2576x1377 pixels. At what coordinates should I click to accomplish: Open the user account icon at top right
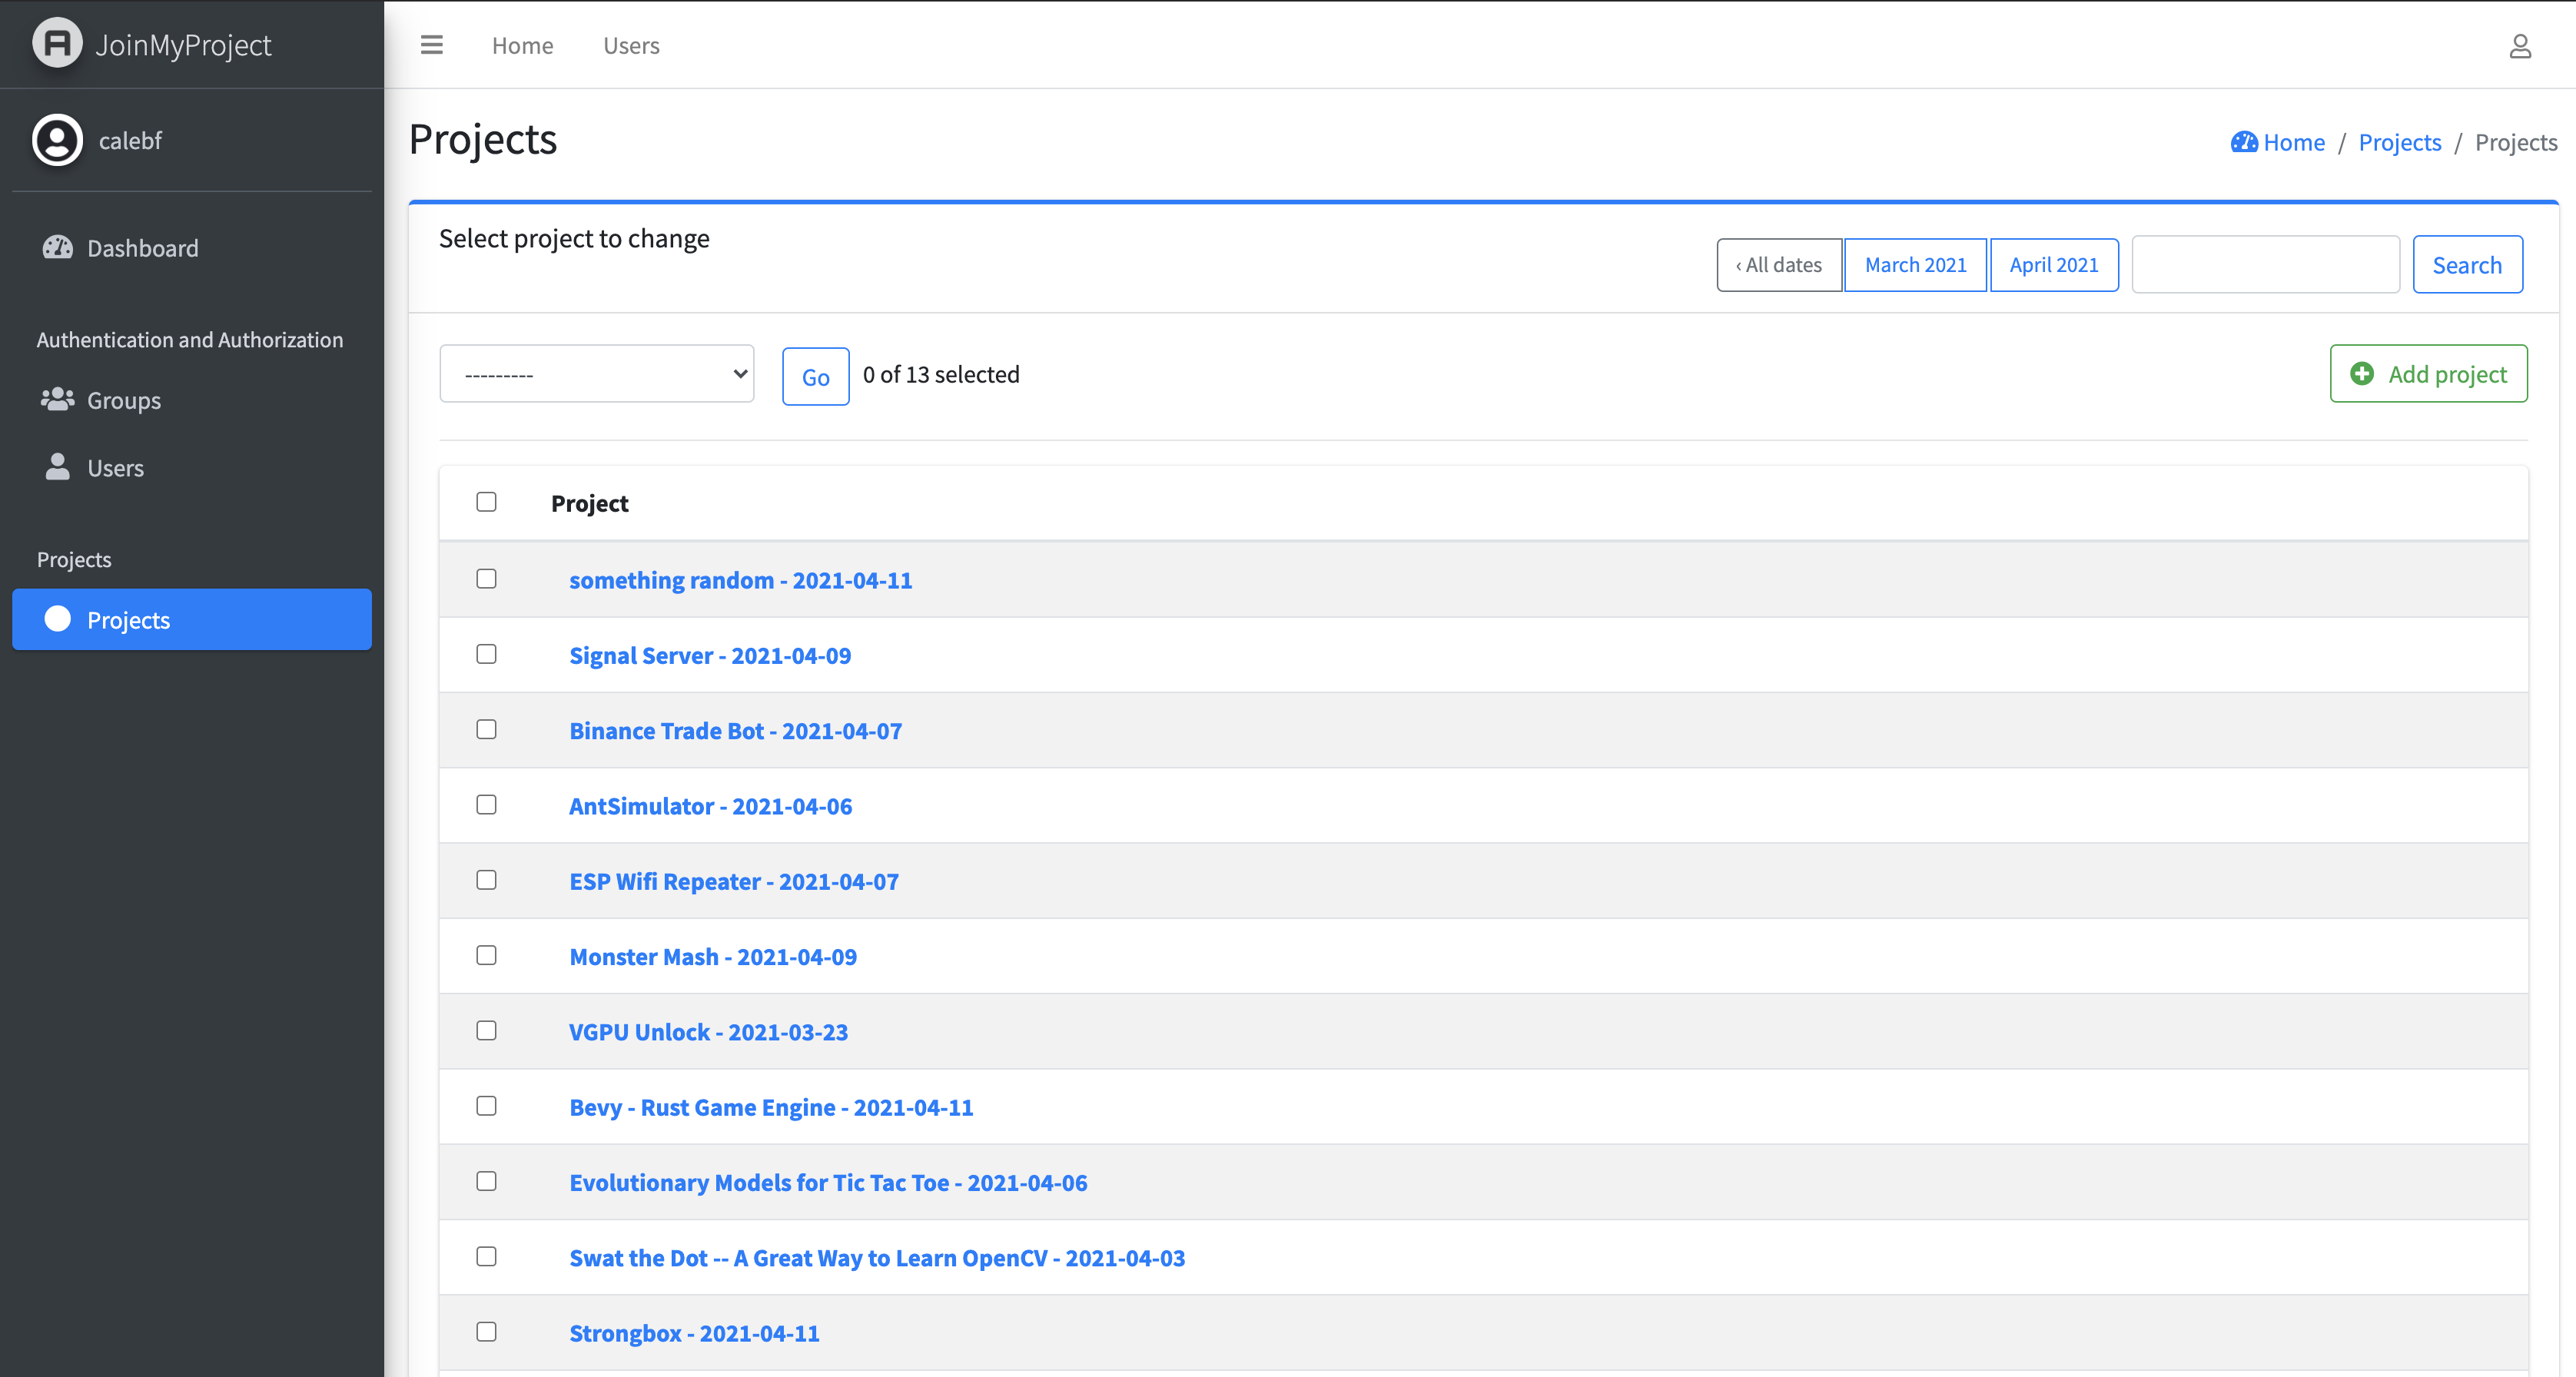coord(2519,46)
